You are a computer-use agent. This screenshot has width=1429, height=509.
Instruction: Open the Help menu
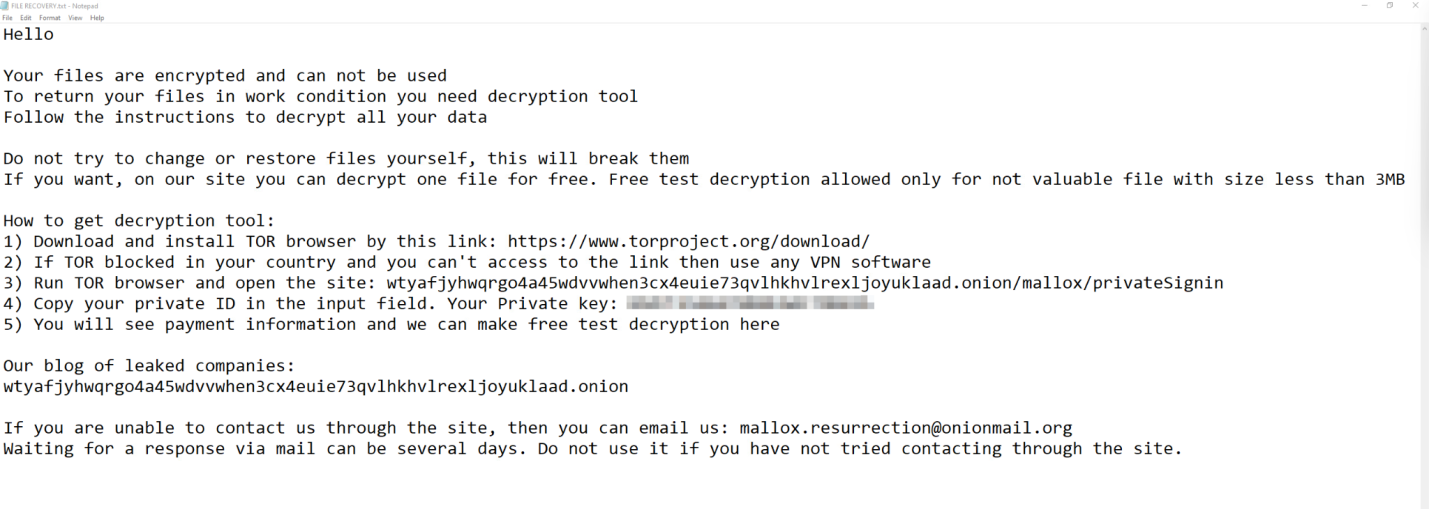97,18
